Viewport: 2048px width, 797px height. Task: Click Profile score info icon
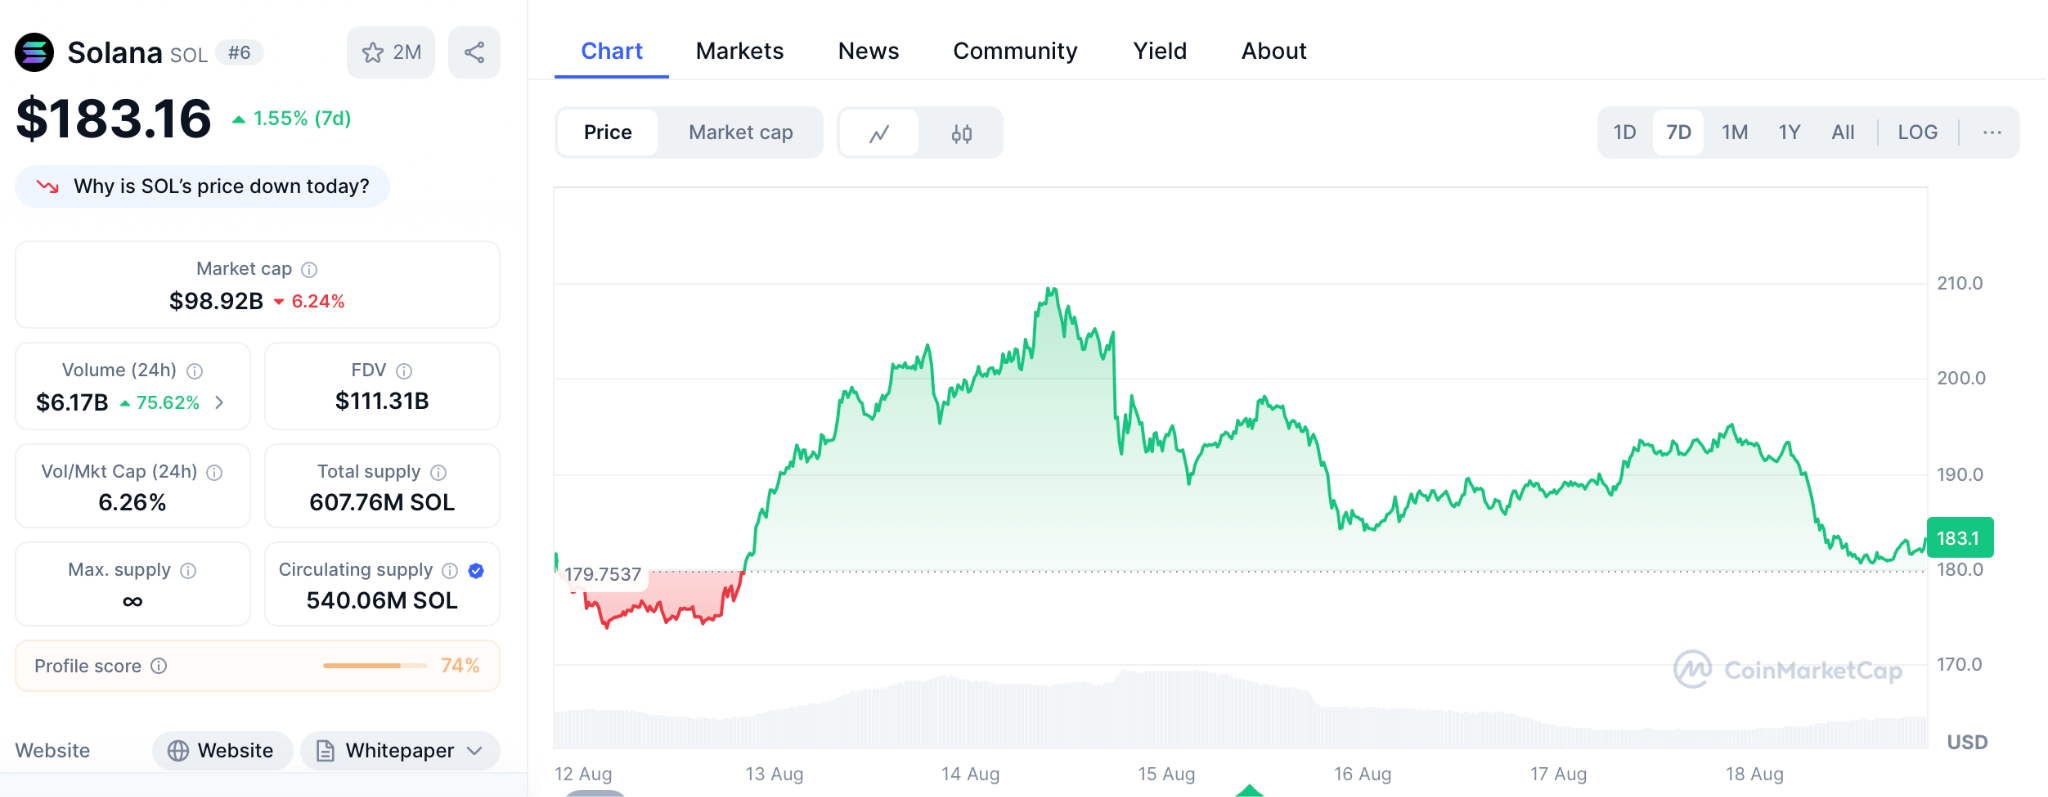click(x=159, y=666)
